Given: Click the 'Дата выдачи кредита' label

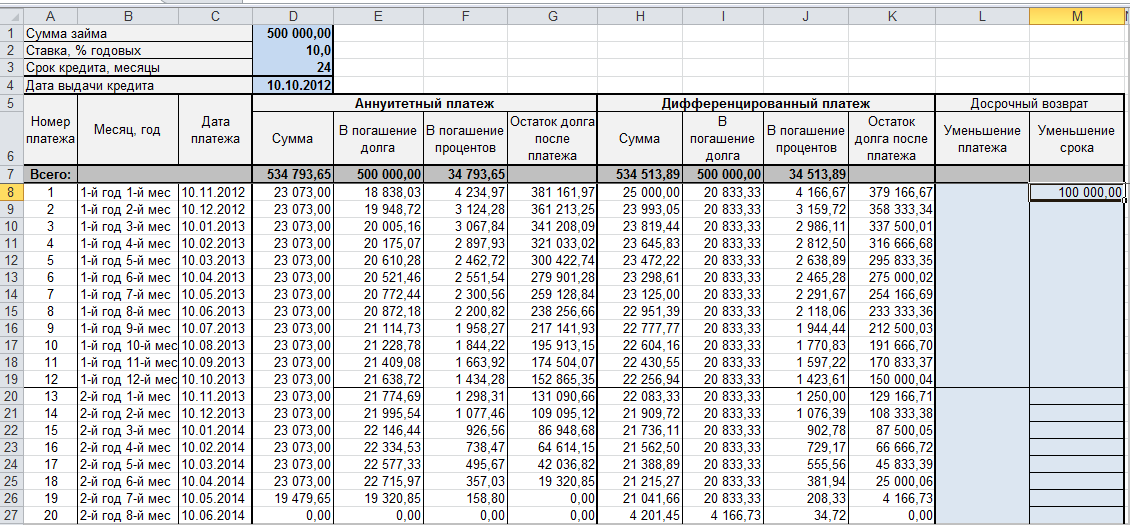Looking at the screenshot, I should (138, 85).
